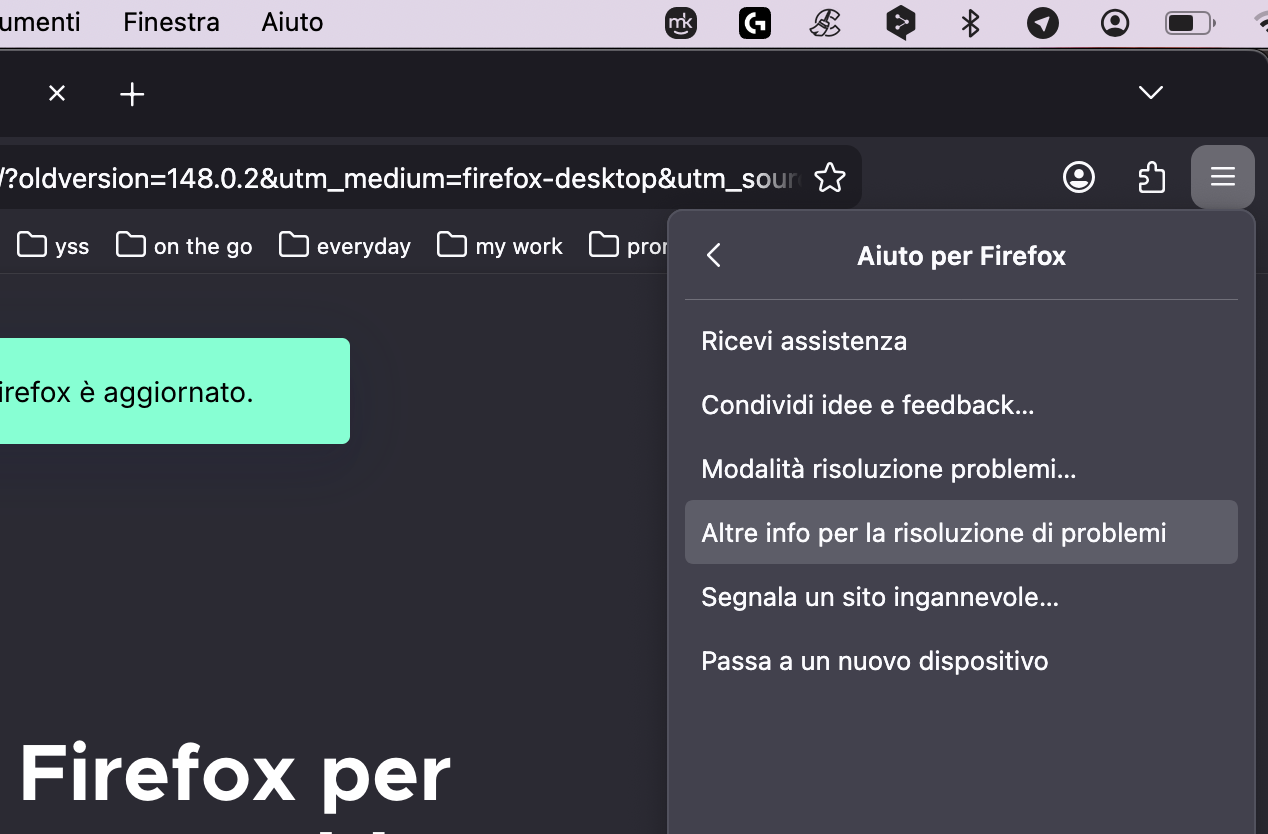This screenshot has height=834, width=1268.
Task: Open the Aiuto menu in the menu bar
Action: pyautogui.click(x=291, y=22)
